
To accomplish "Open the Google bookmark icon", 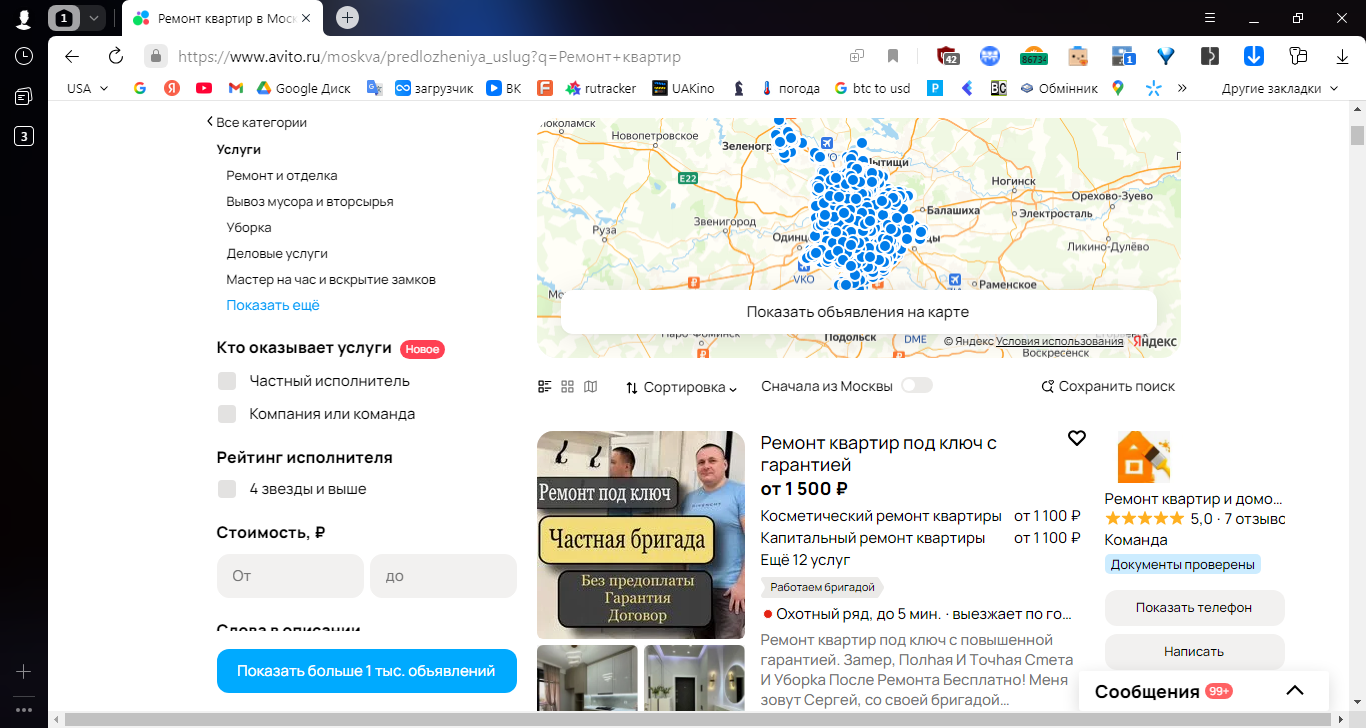I will click(140, 88).
